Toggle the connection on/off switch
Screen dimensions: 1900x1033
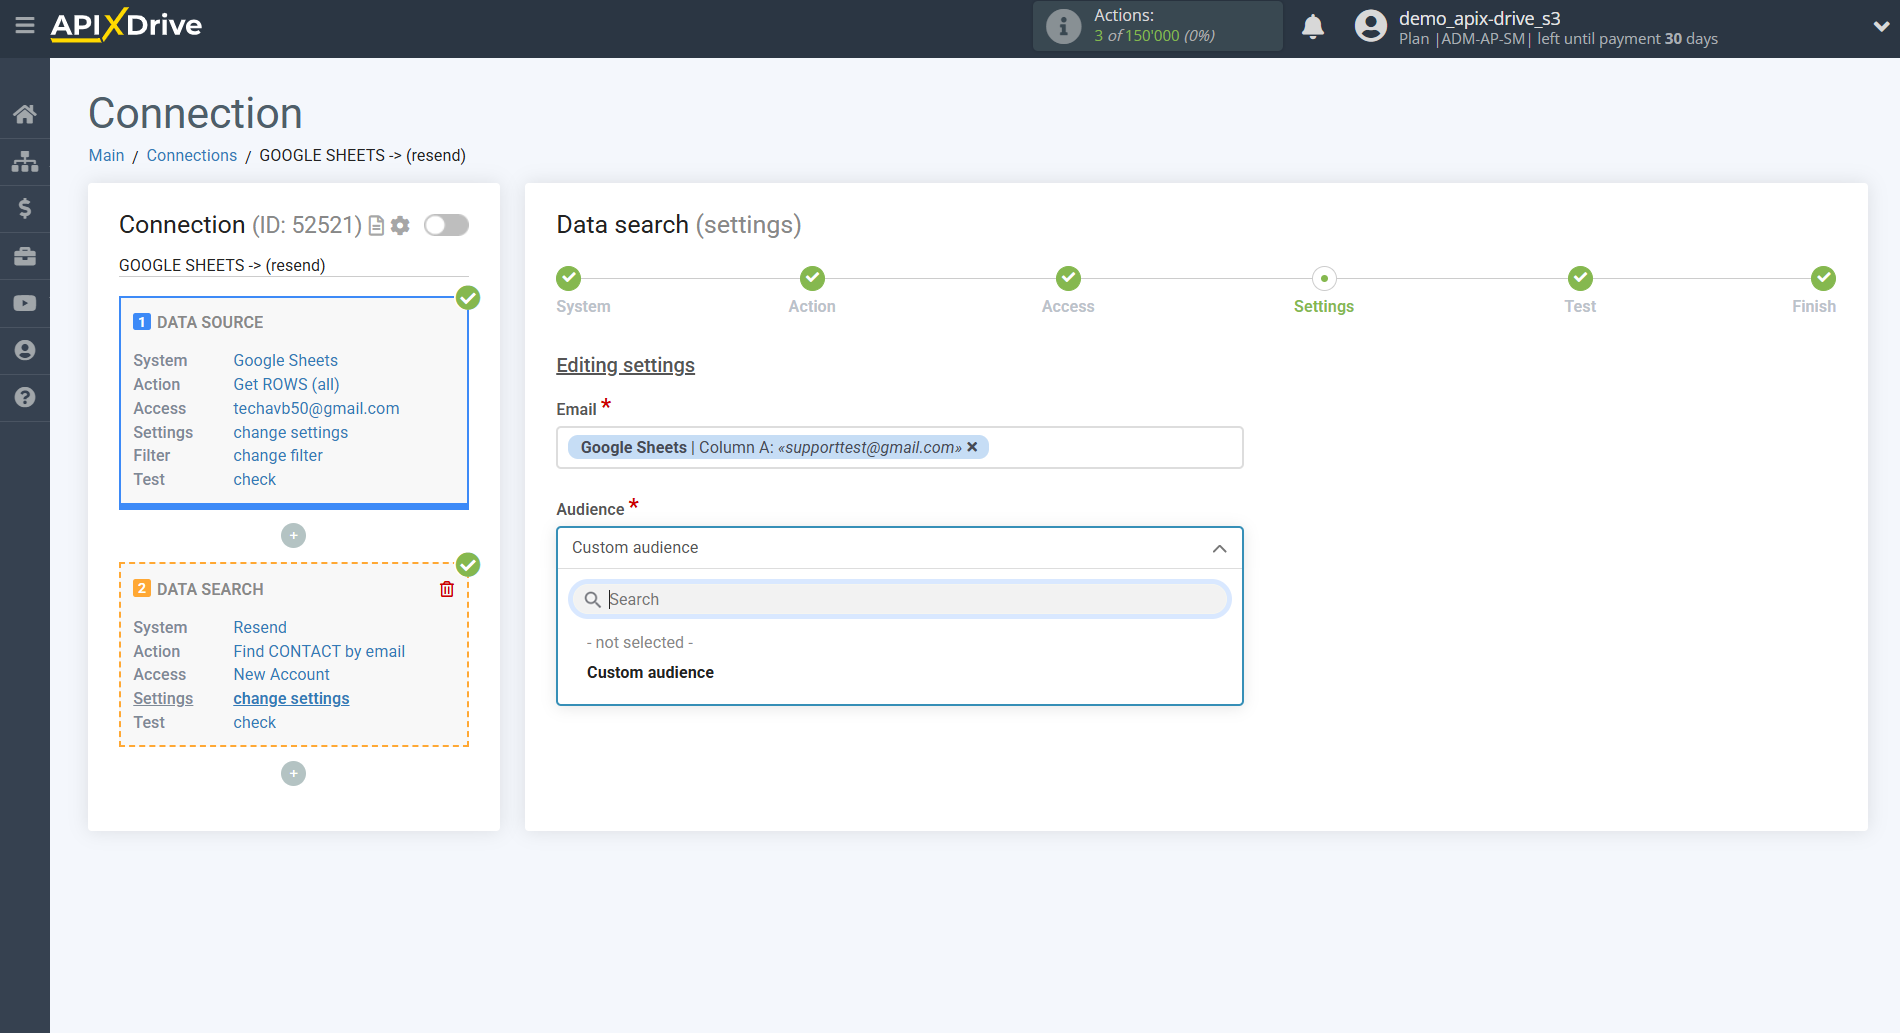(446, 226)
